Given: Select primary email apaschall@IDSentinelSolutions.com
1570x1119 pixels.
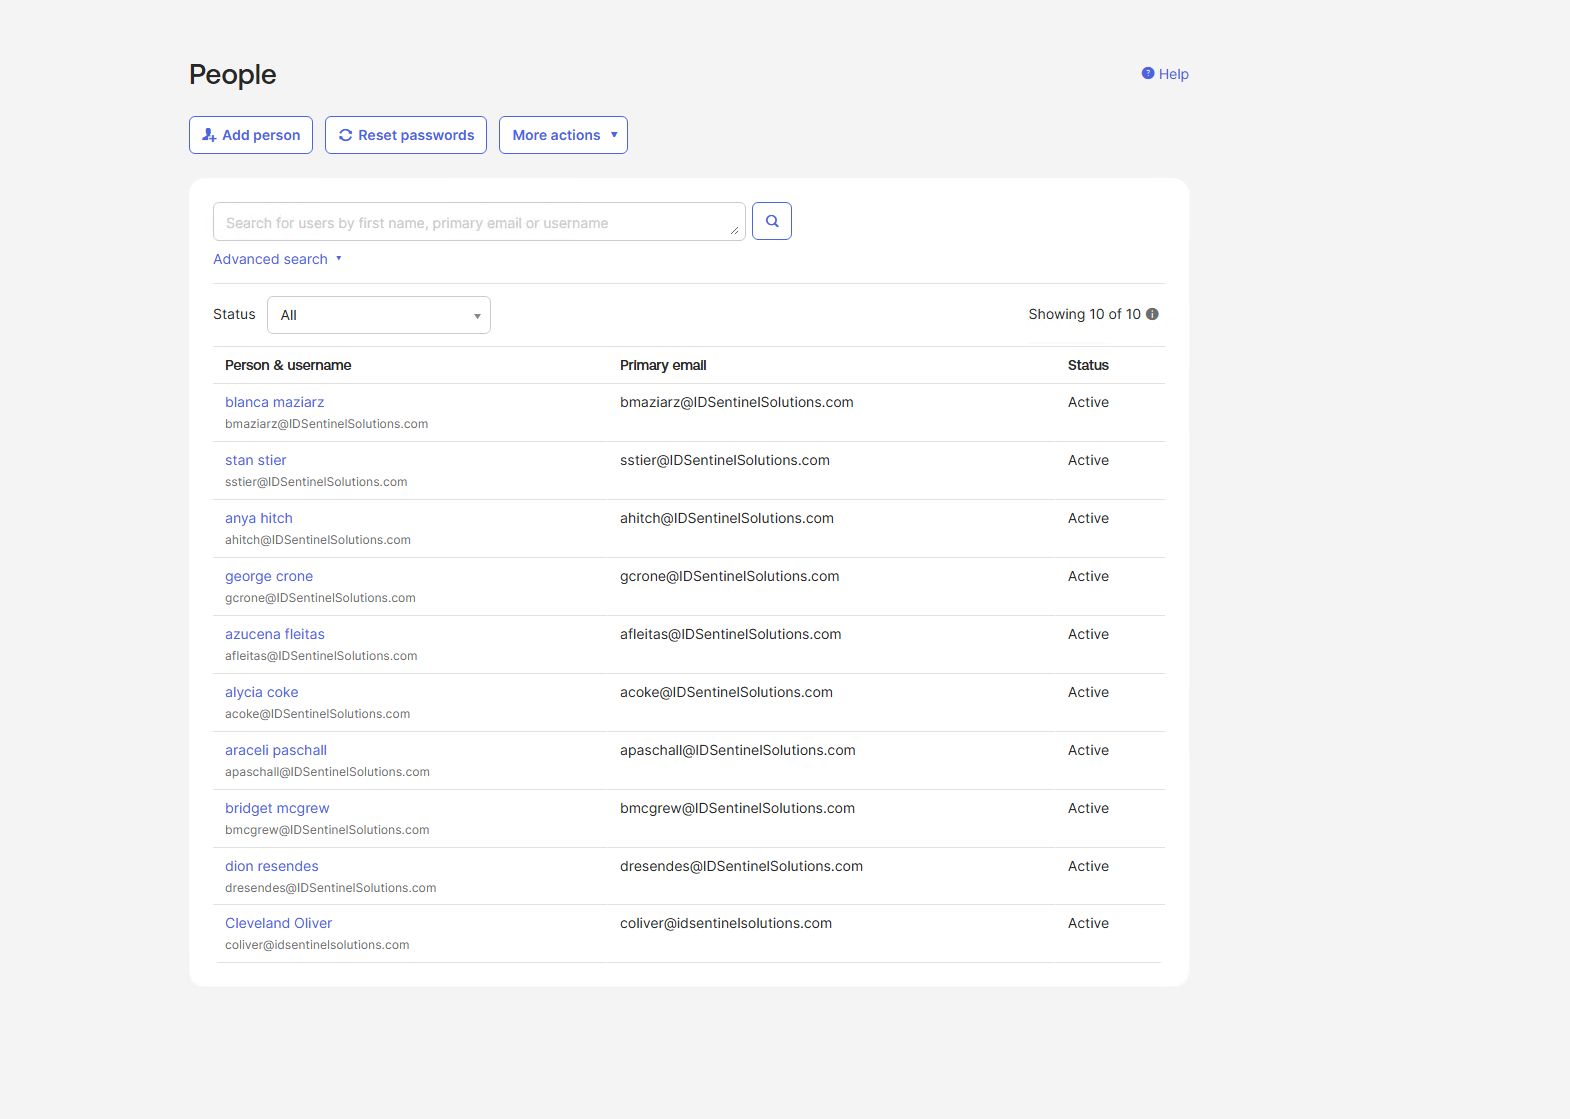Looking at the screenshot, I should 737,750.
